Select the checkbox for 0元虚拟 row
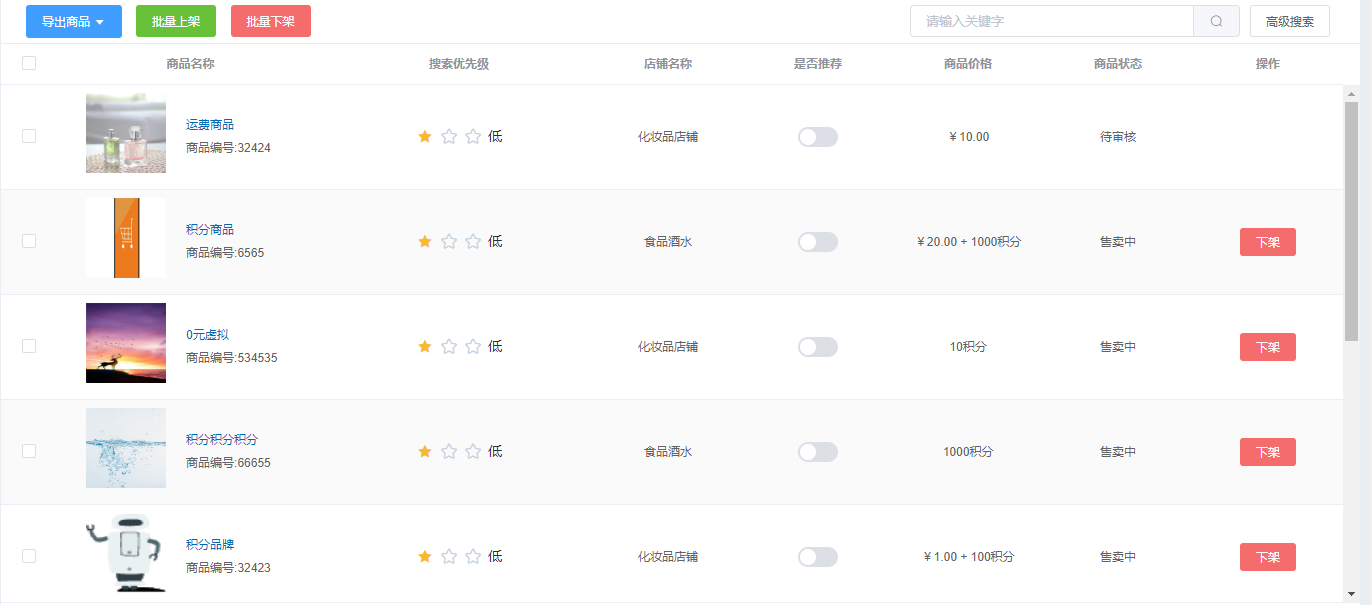The width and height of the screenshot is (1372, 605). [29, 346]
